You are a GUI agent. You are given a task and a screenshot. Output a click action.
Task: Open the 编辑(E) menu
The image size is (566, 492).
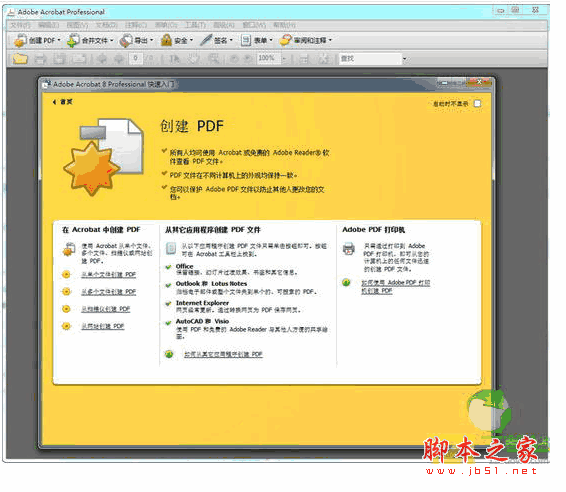coord(48,25)
